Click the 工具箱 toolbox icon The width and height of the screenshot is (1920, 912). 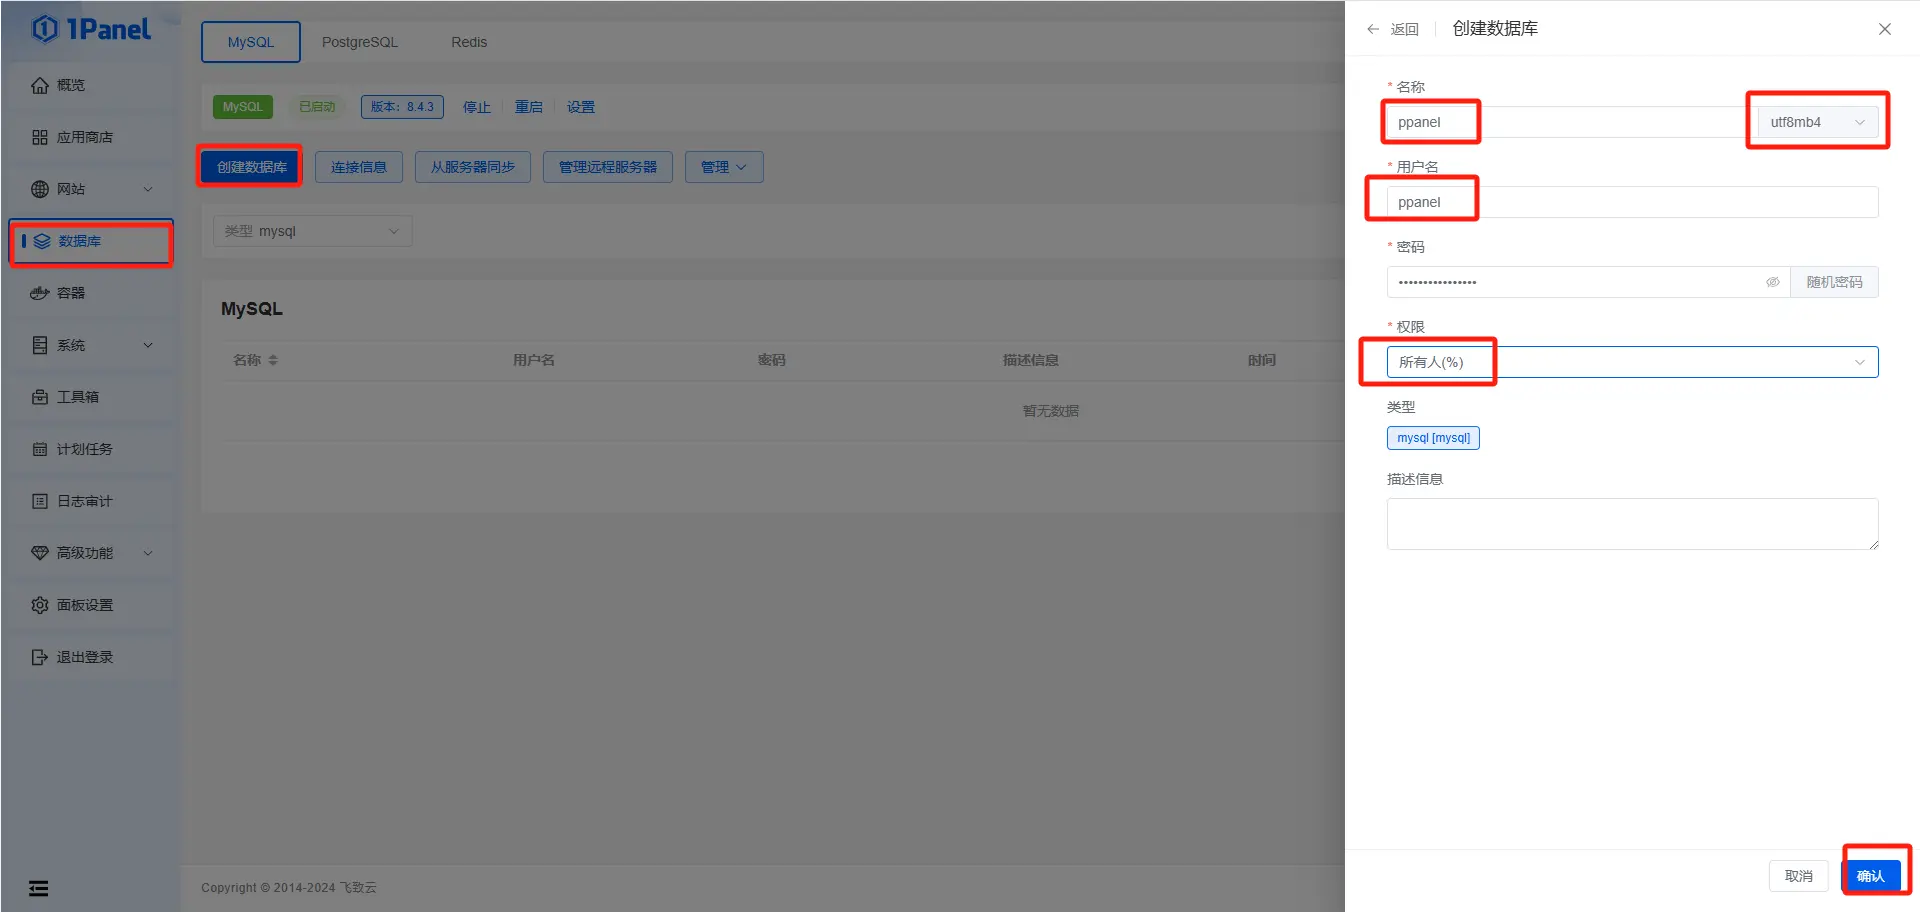(x=40, y=397)
